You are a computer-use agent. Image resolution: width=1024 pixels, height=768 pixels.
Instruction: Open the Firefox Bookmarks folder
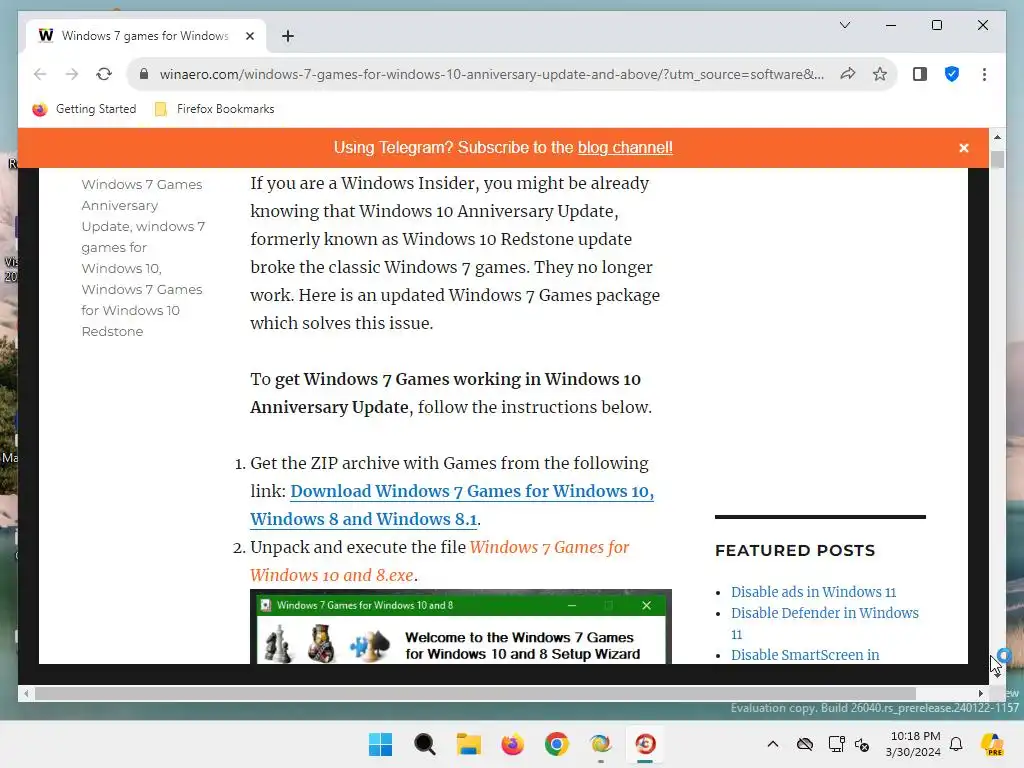(215, 109)
